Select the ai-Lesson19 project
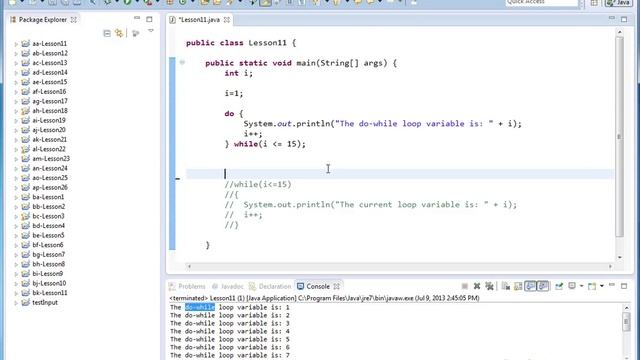This screenshot has height=360, width=640. (x=49, y=120)
